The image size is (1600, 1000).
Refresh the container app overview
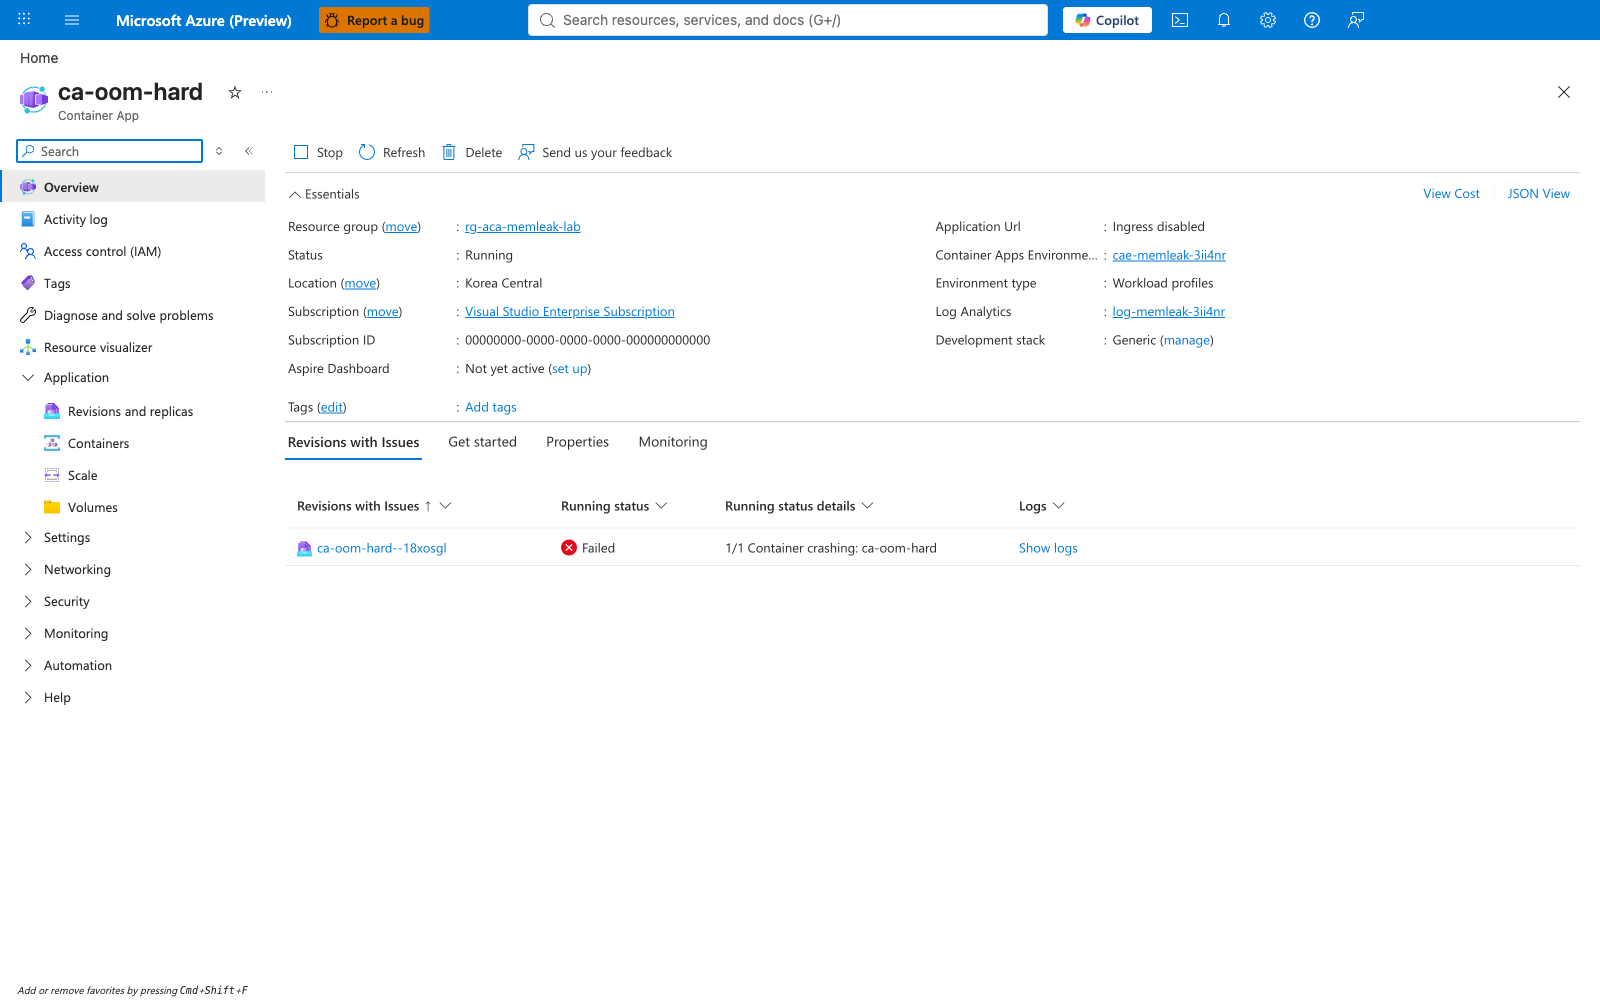[392, 152]
